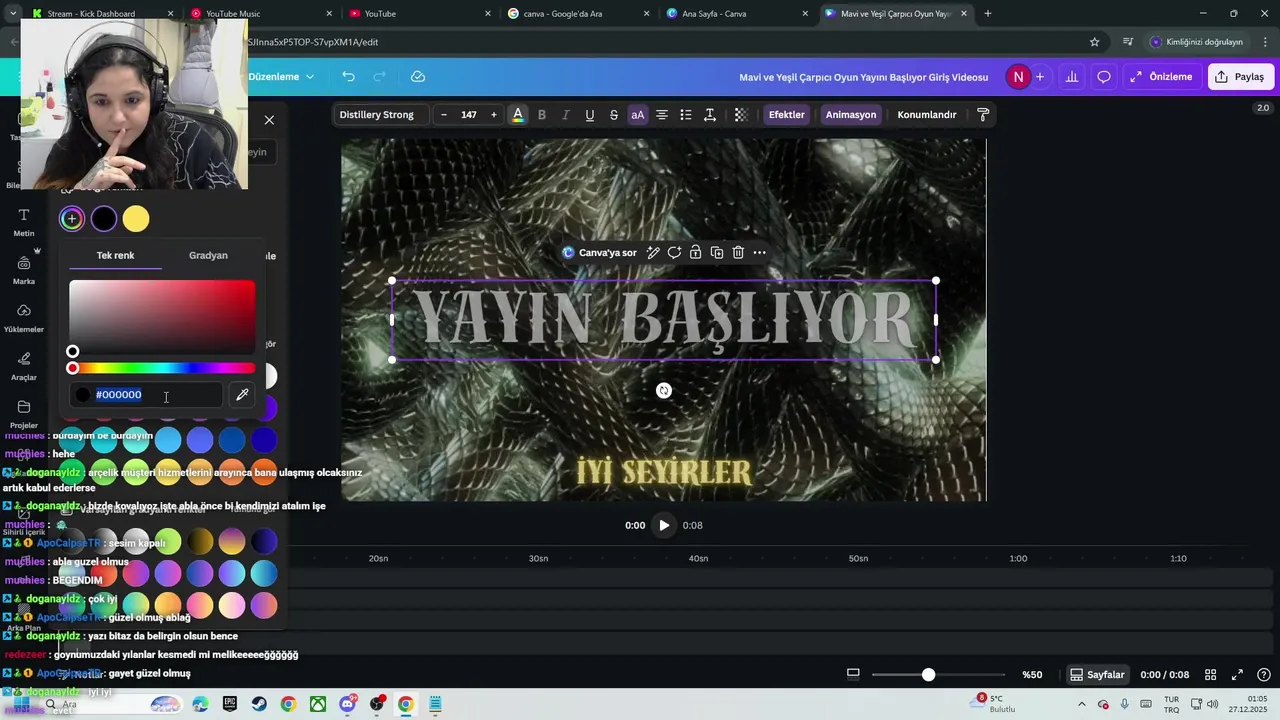Edit the font size value 147
Viewport: 1280px width, 720px height.
click(469, 115)
